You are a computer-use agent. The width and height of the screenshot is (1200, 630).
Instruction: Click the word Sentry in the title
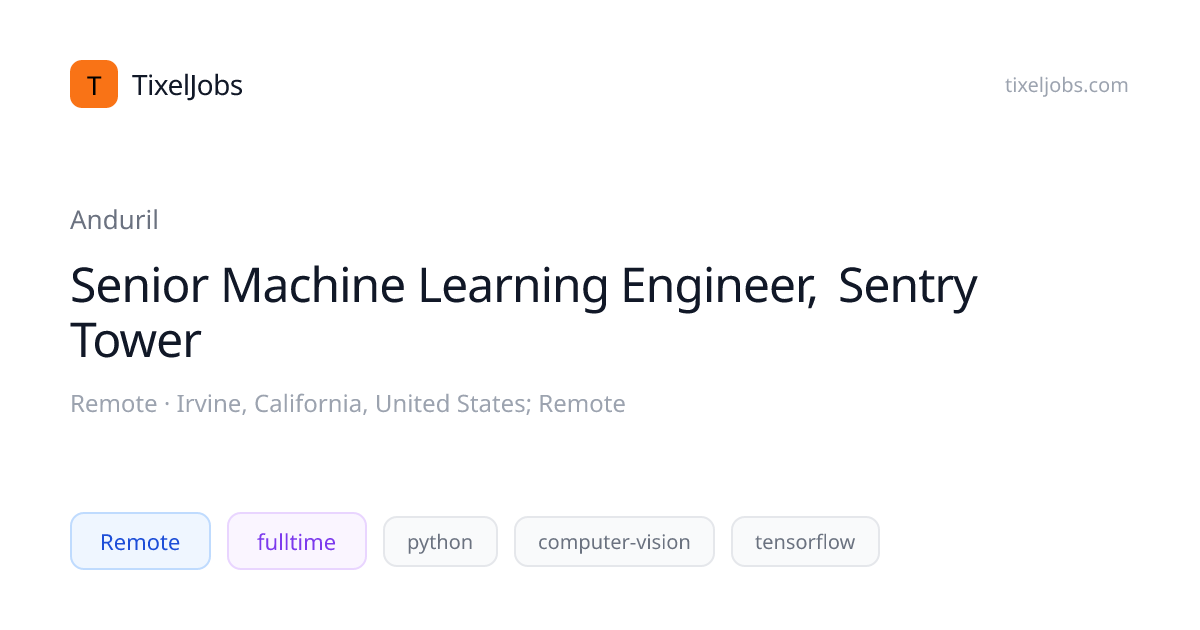tap(907, 286)
